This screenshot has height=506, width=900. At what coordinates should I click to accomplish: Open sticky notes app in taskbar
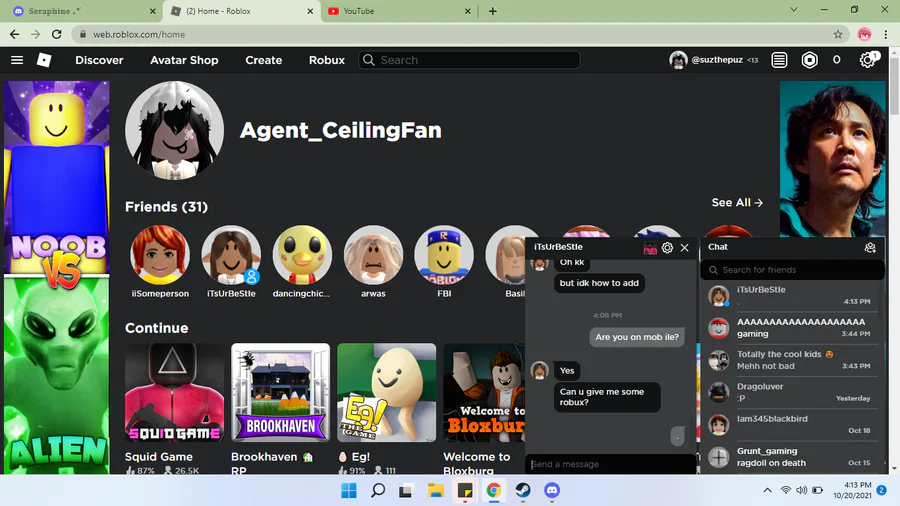[x=464, y=491]
